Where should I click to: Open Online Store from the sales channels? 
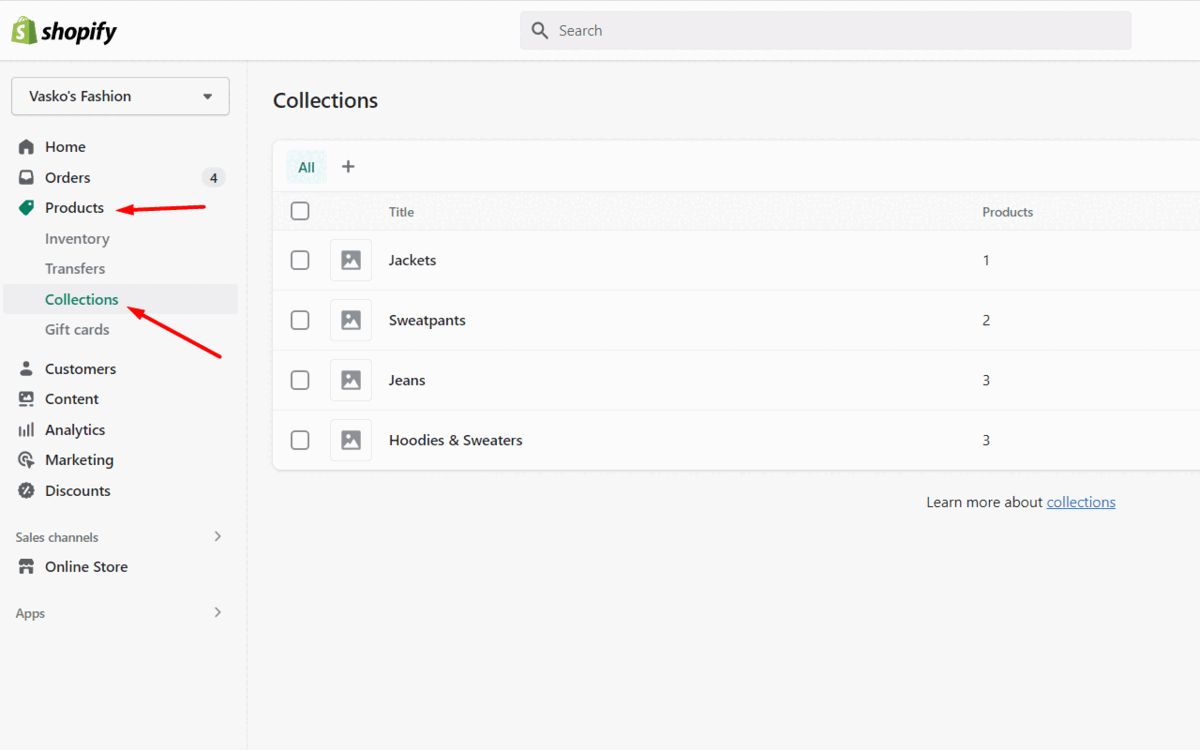[x=85, y=566]
